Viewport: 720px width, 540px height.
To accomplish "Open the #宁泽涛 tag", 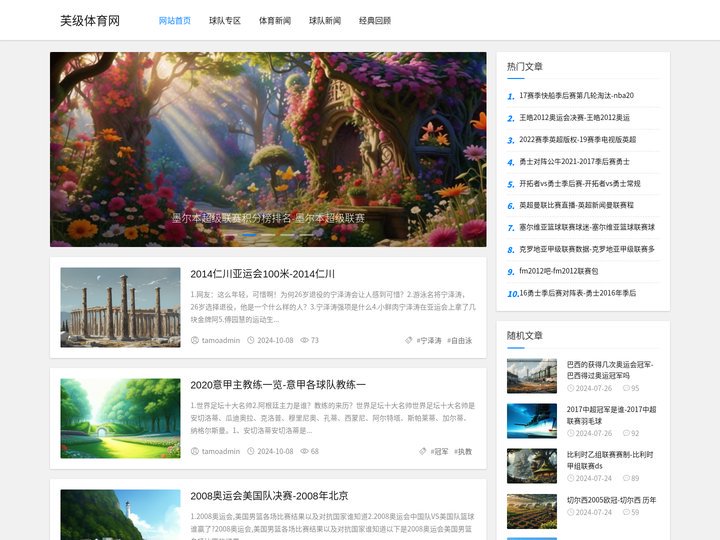I will [429, 340].
